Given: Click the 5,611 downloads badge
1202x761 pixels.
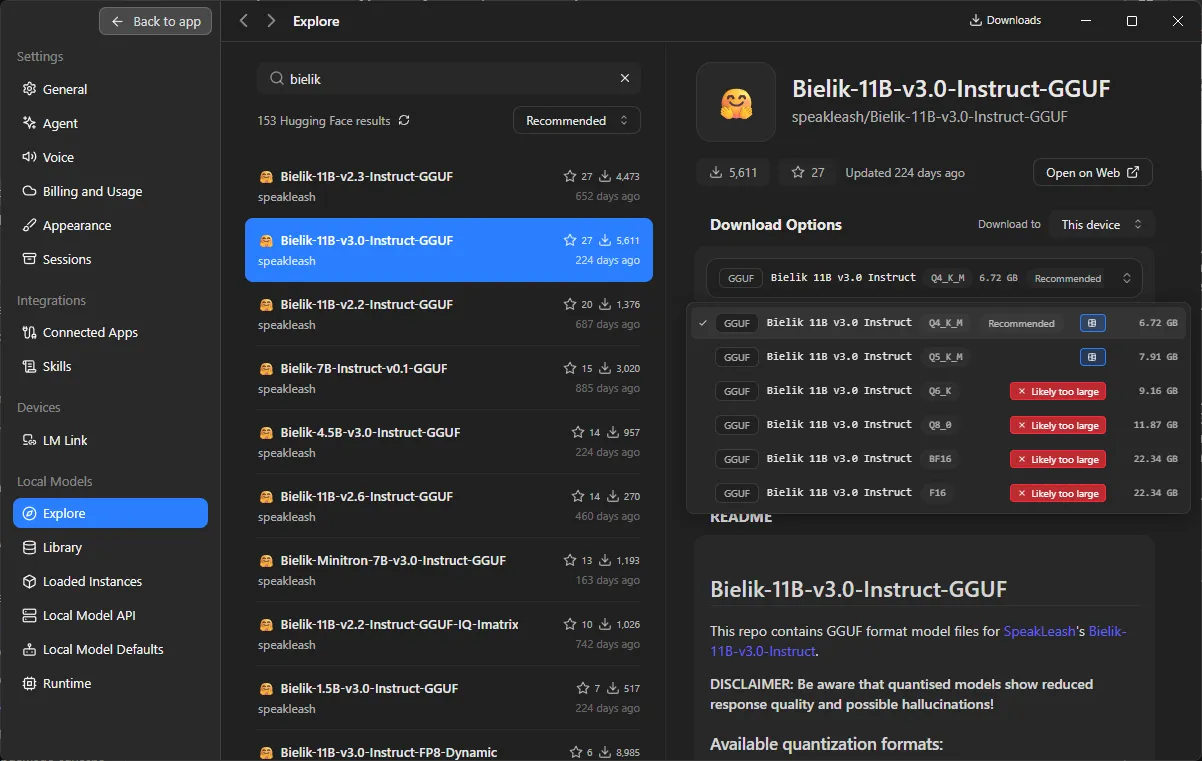Looking at the screenshot, I should (x=734, y=172).
